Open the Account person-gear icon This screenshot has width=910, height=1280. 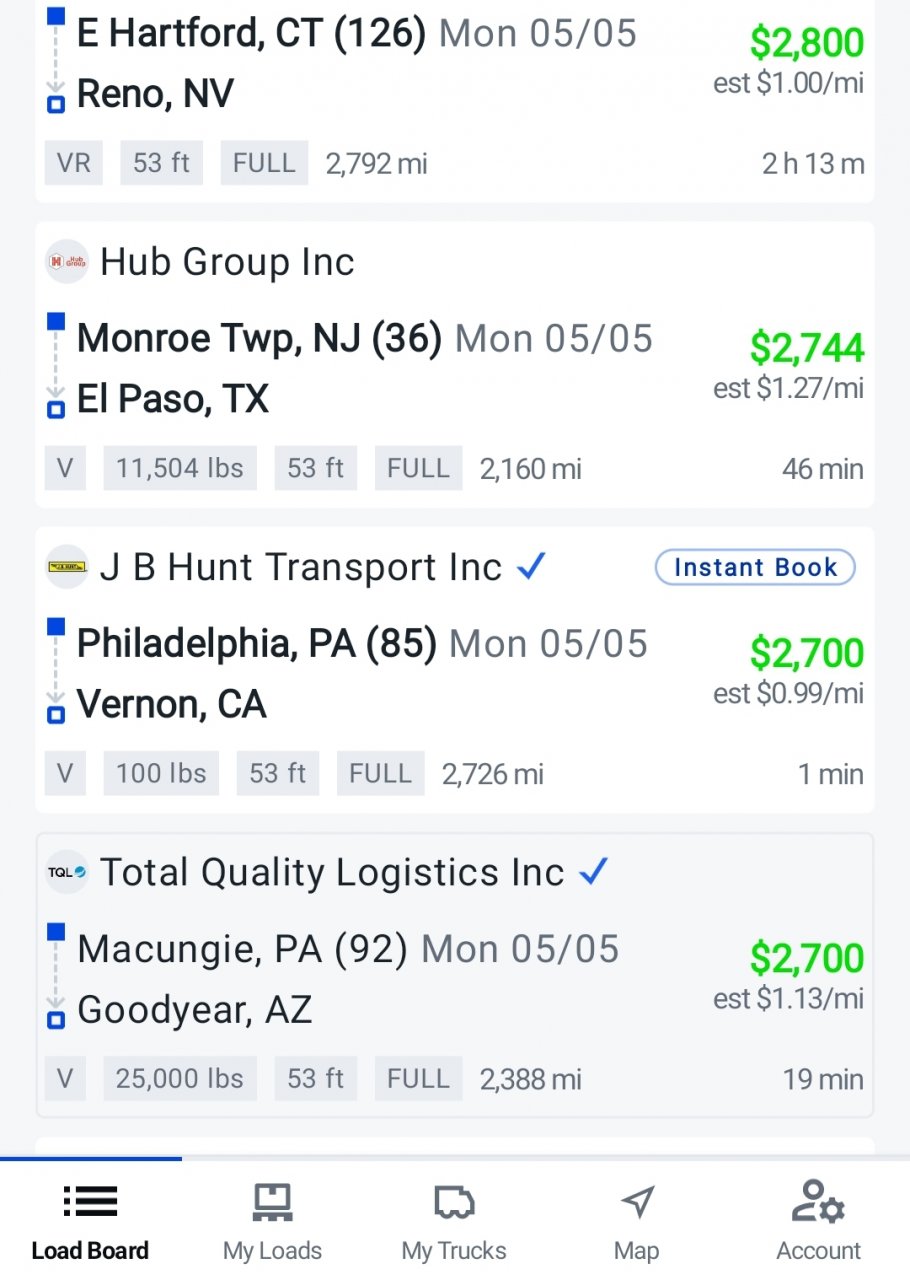818,1201
